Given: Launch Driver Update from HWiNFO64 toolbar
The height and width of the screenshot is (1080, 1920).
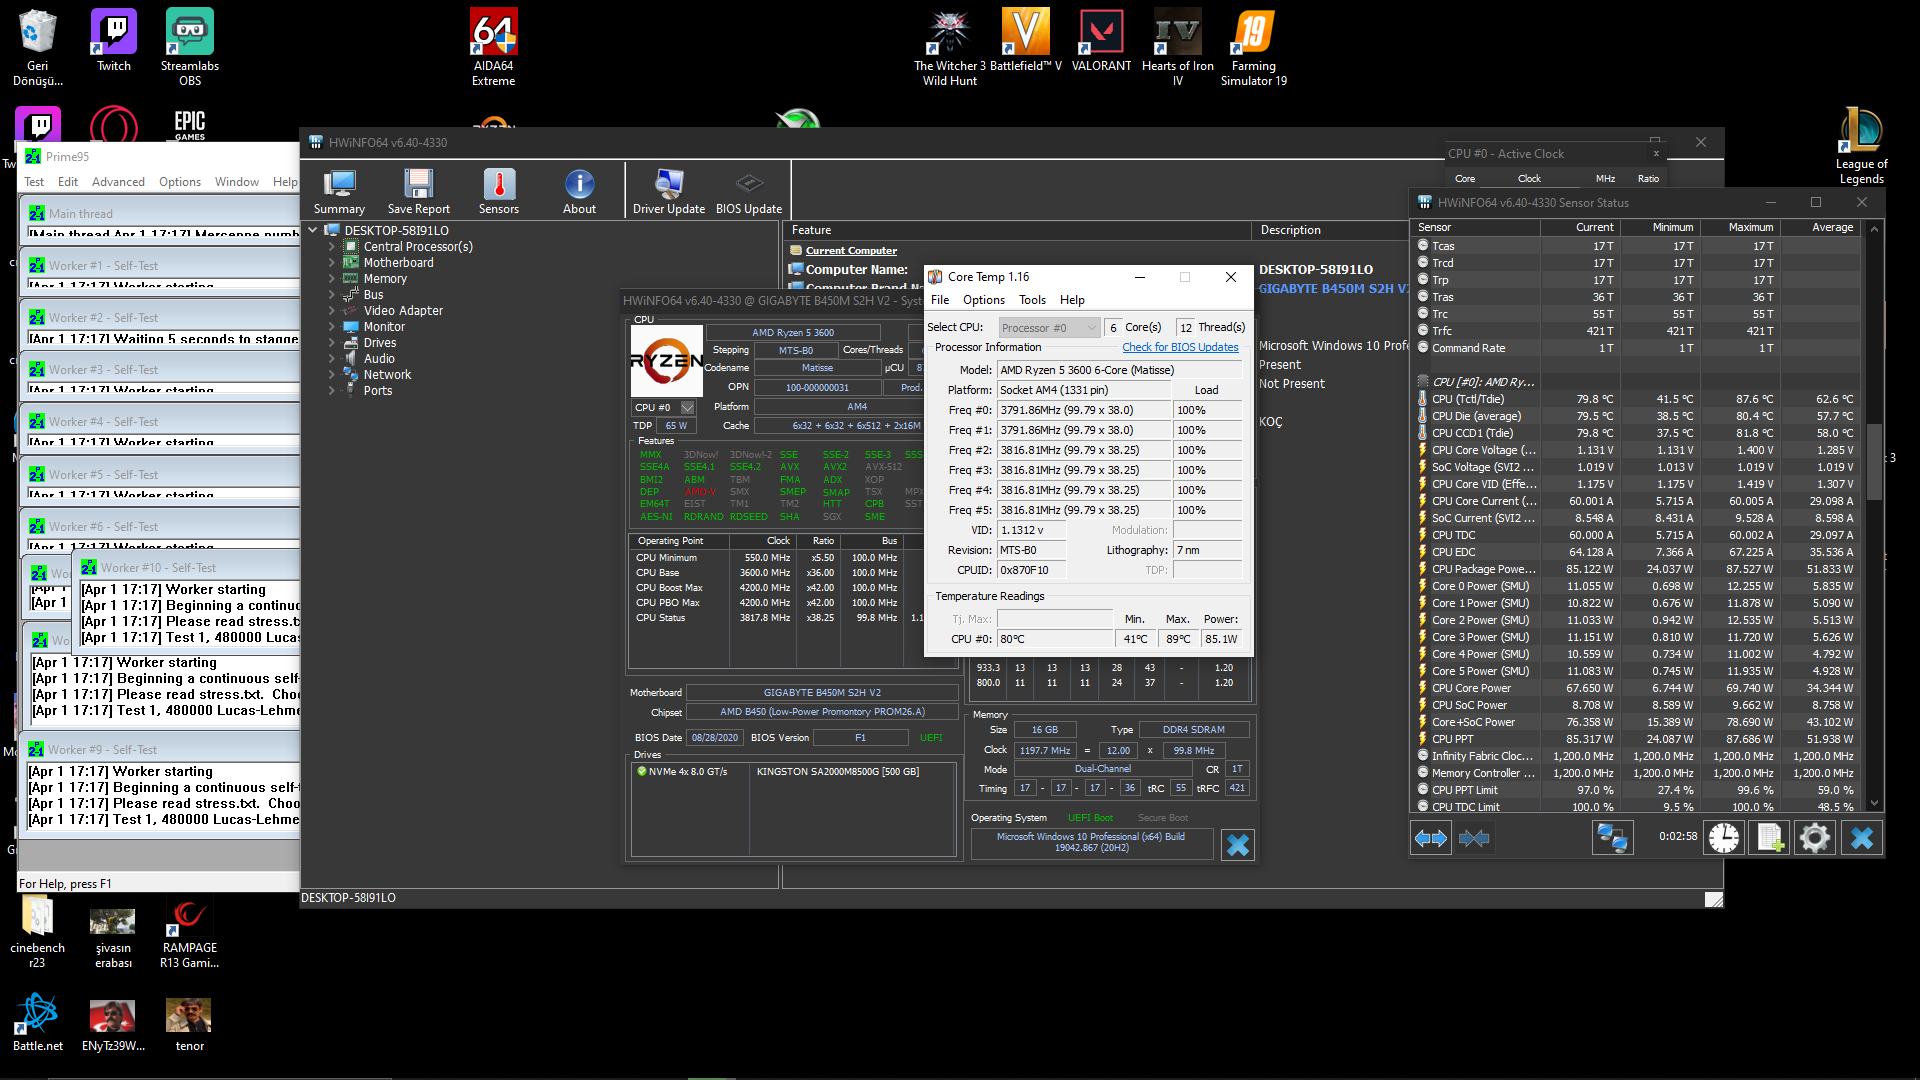Looking at the screenshot, I should click(669, 192).
